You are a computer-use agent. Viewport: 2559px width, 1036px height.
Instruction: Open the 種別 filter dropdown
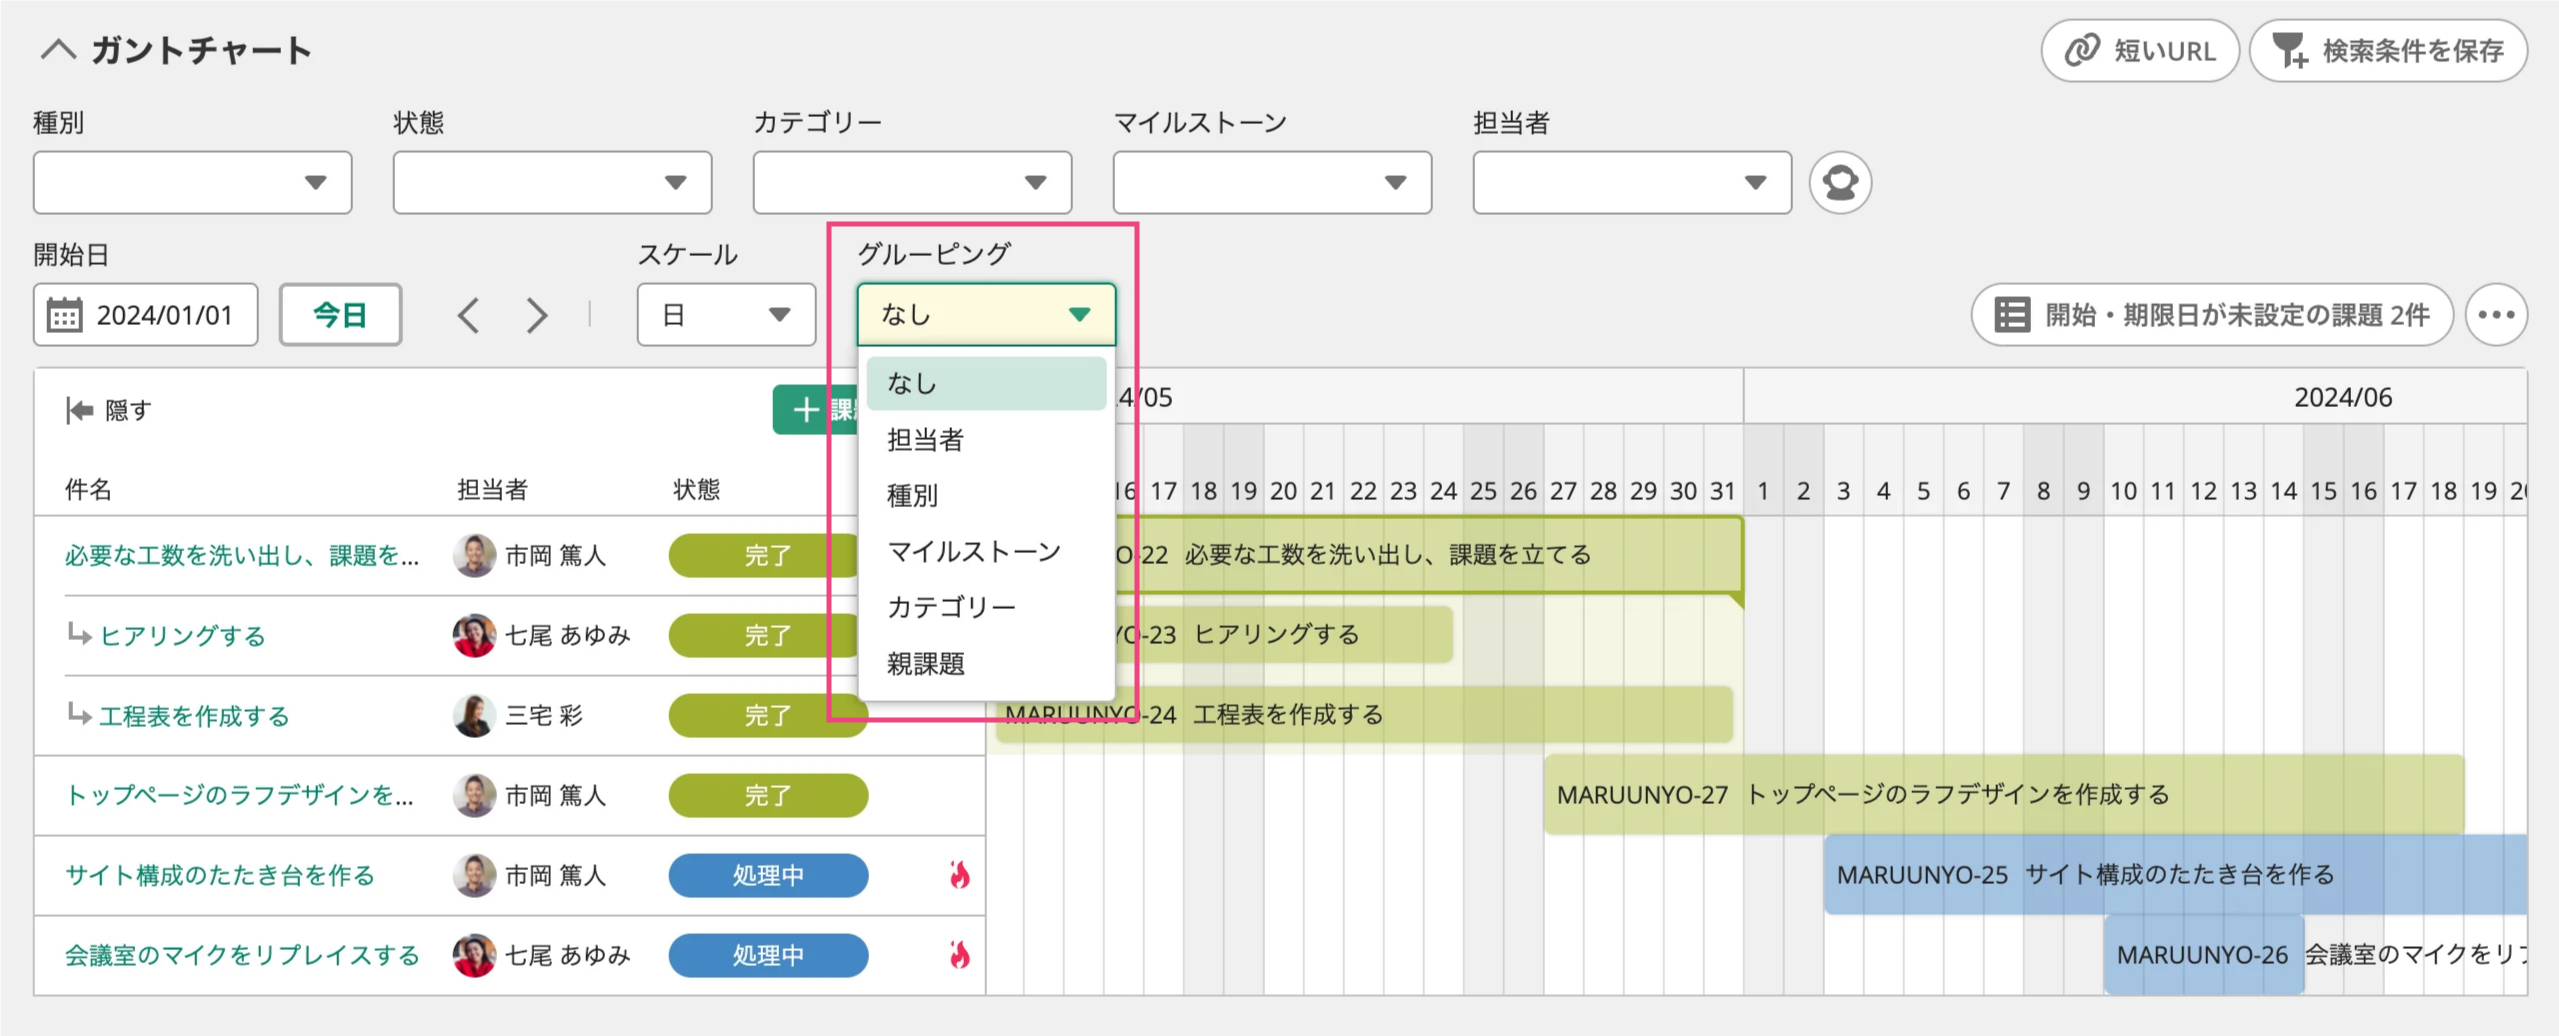[x=192, y=183]
